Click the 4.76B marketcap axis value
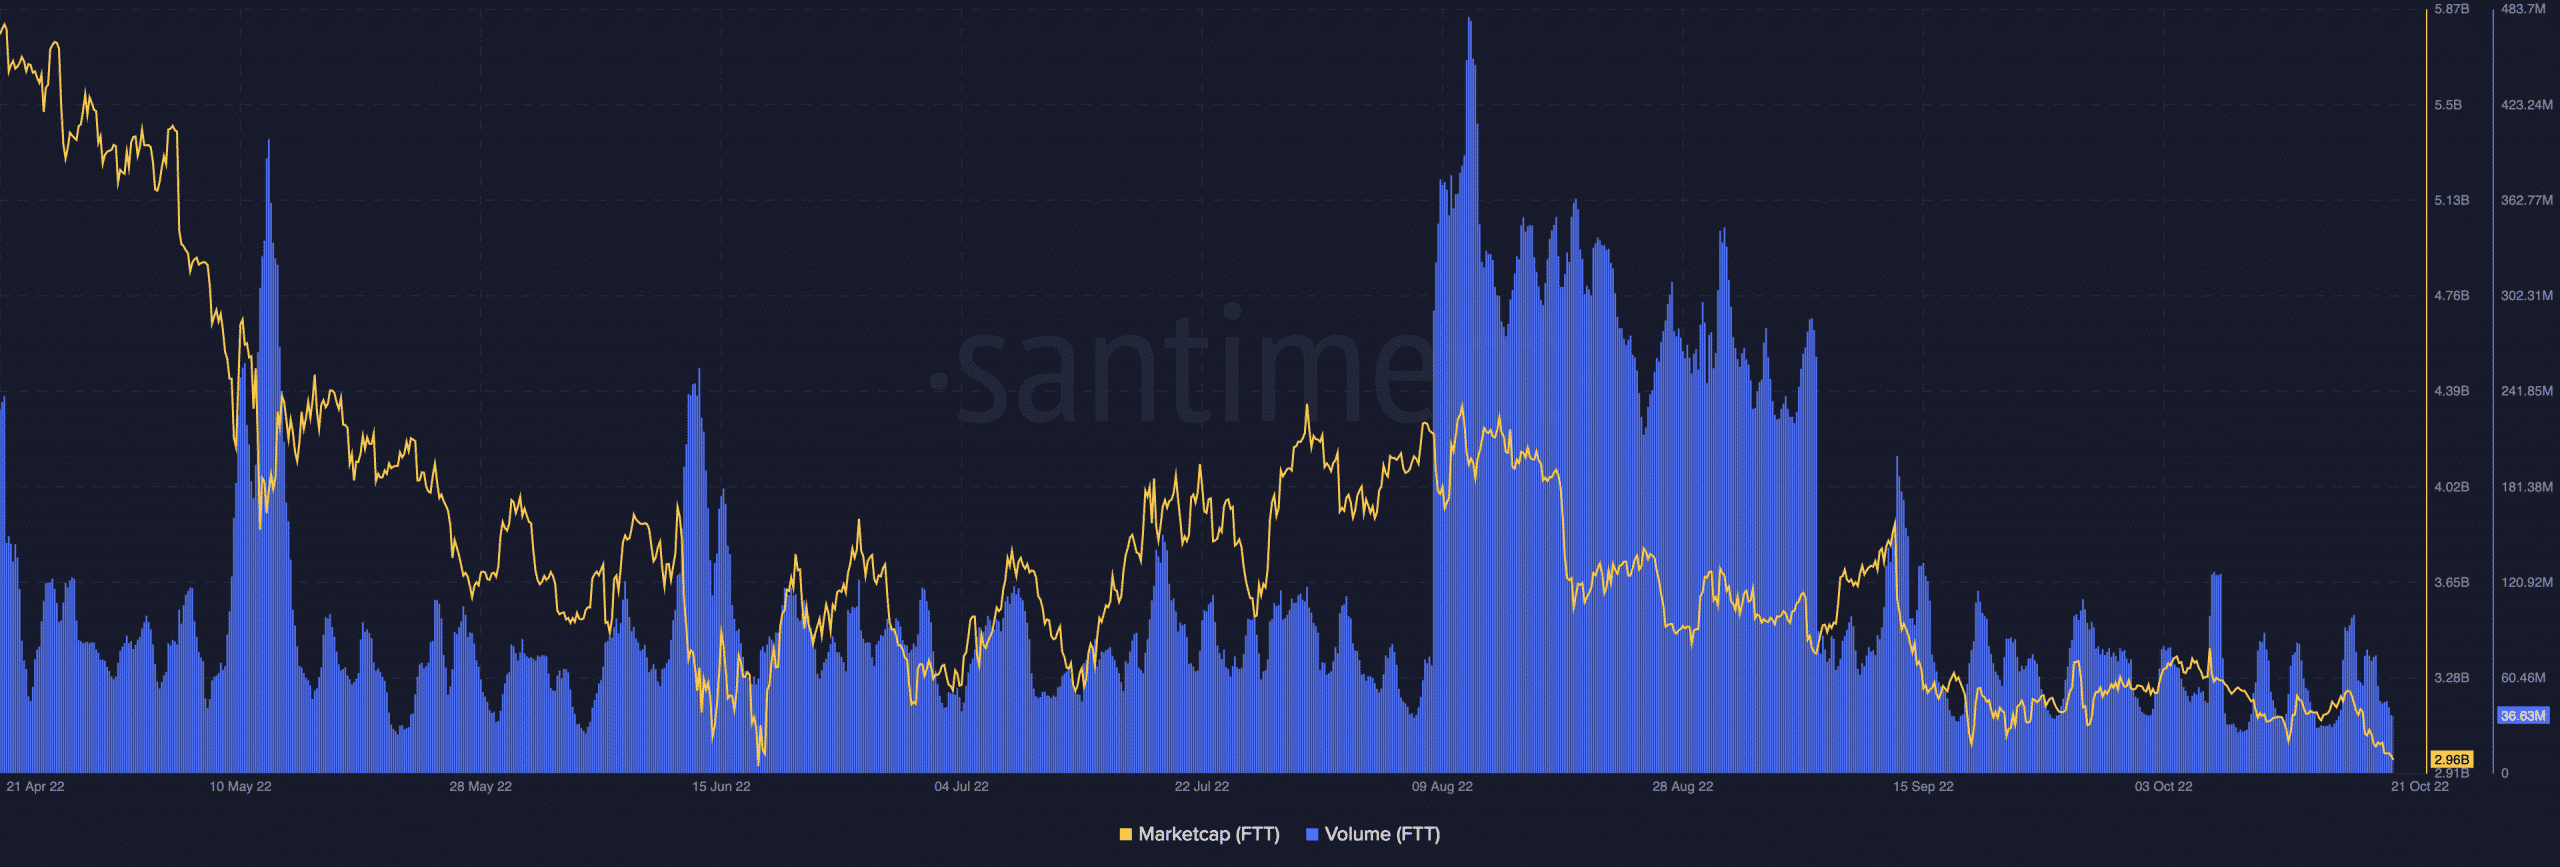The height and width of the screenshot is (867, 2560). [2451, 296]
